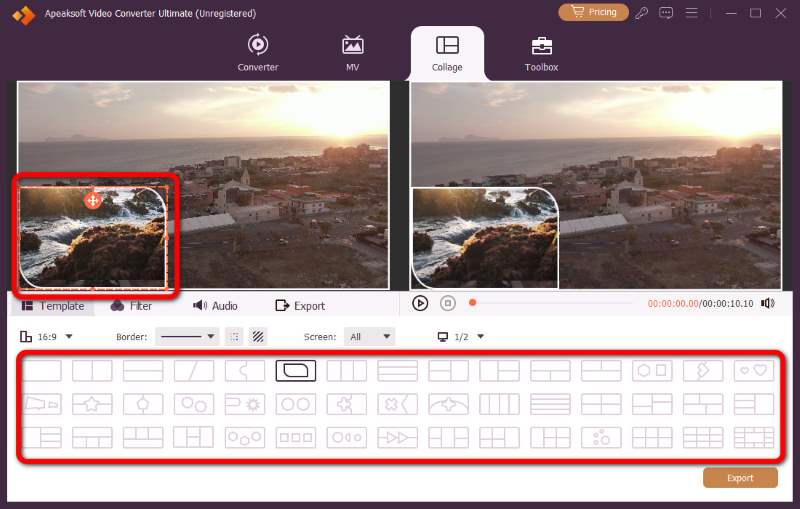Open the feedback chat icon
This screenshot has height=509, width=800.
pos(666,13)
